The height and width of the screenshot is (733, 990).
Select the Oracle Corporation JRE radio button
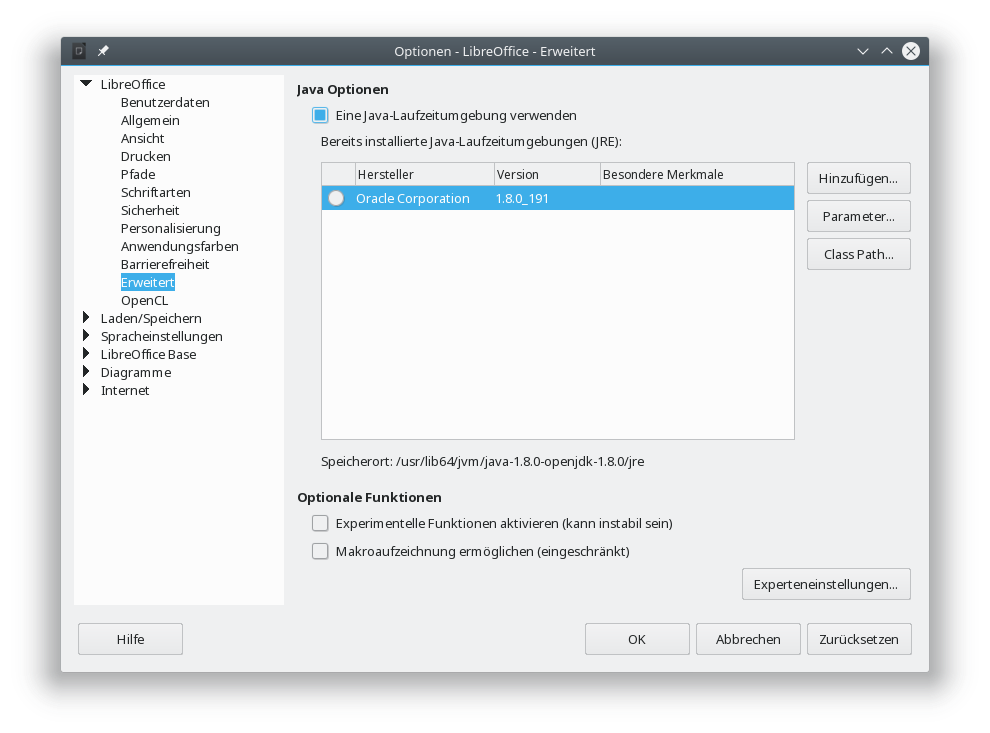tap(336, 198)
